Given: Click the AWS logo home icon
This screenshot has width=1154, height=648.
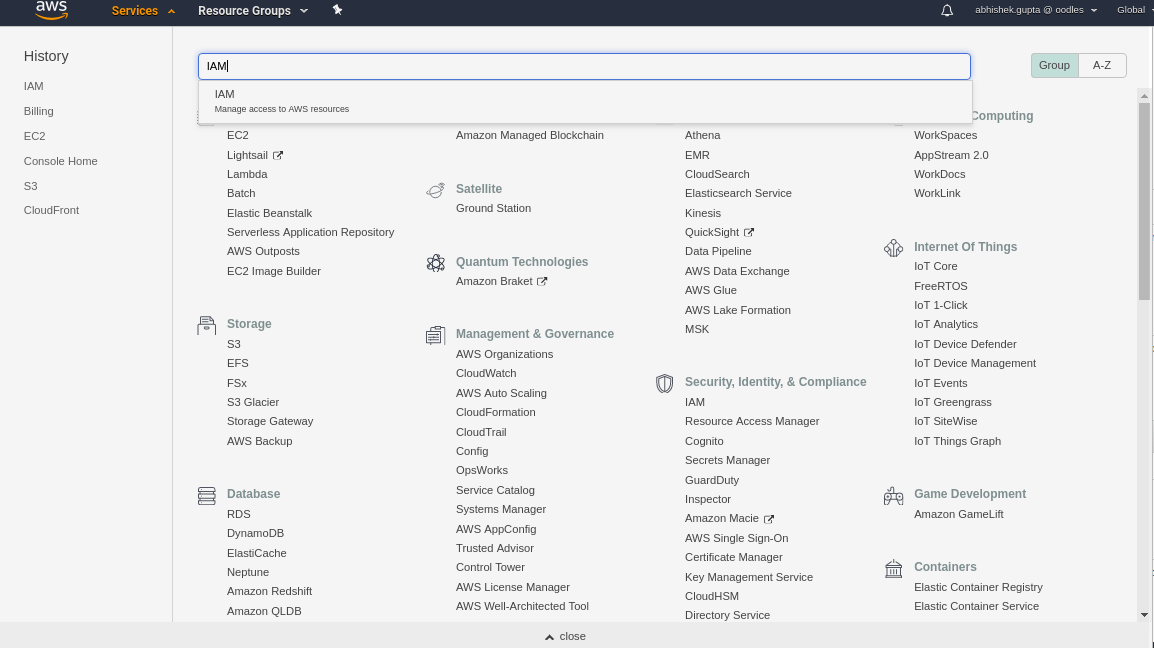Looking at the screenshot, I should pyautogui.click(x=52, y=10).
